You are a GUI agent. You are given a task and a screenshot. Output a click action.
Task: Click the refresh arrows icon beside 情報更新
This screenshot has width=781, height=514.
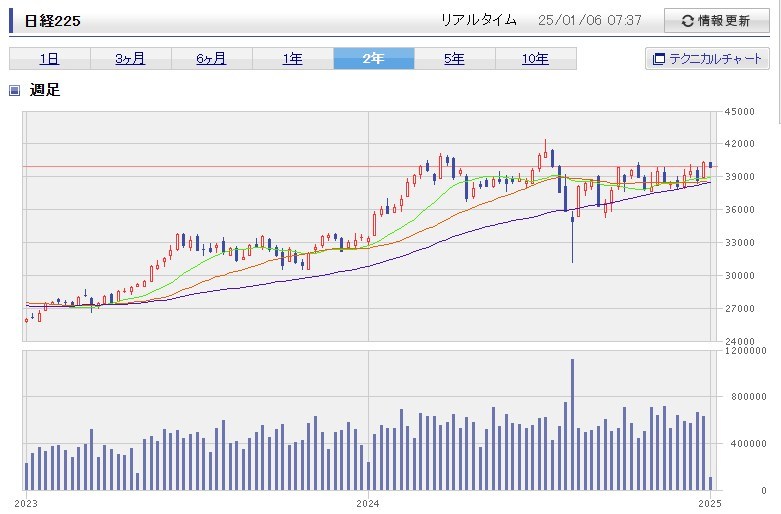point(687,21)
